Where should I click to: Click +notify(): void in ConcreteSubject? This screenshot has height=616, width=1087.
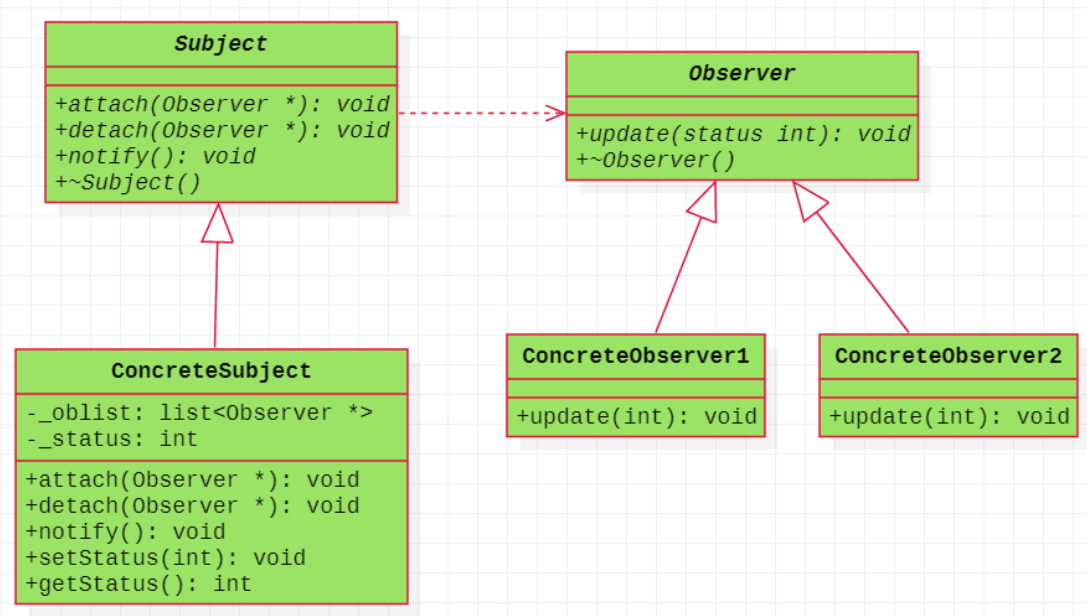point(125,531)
